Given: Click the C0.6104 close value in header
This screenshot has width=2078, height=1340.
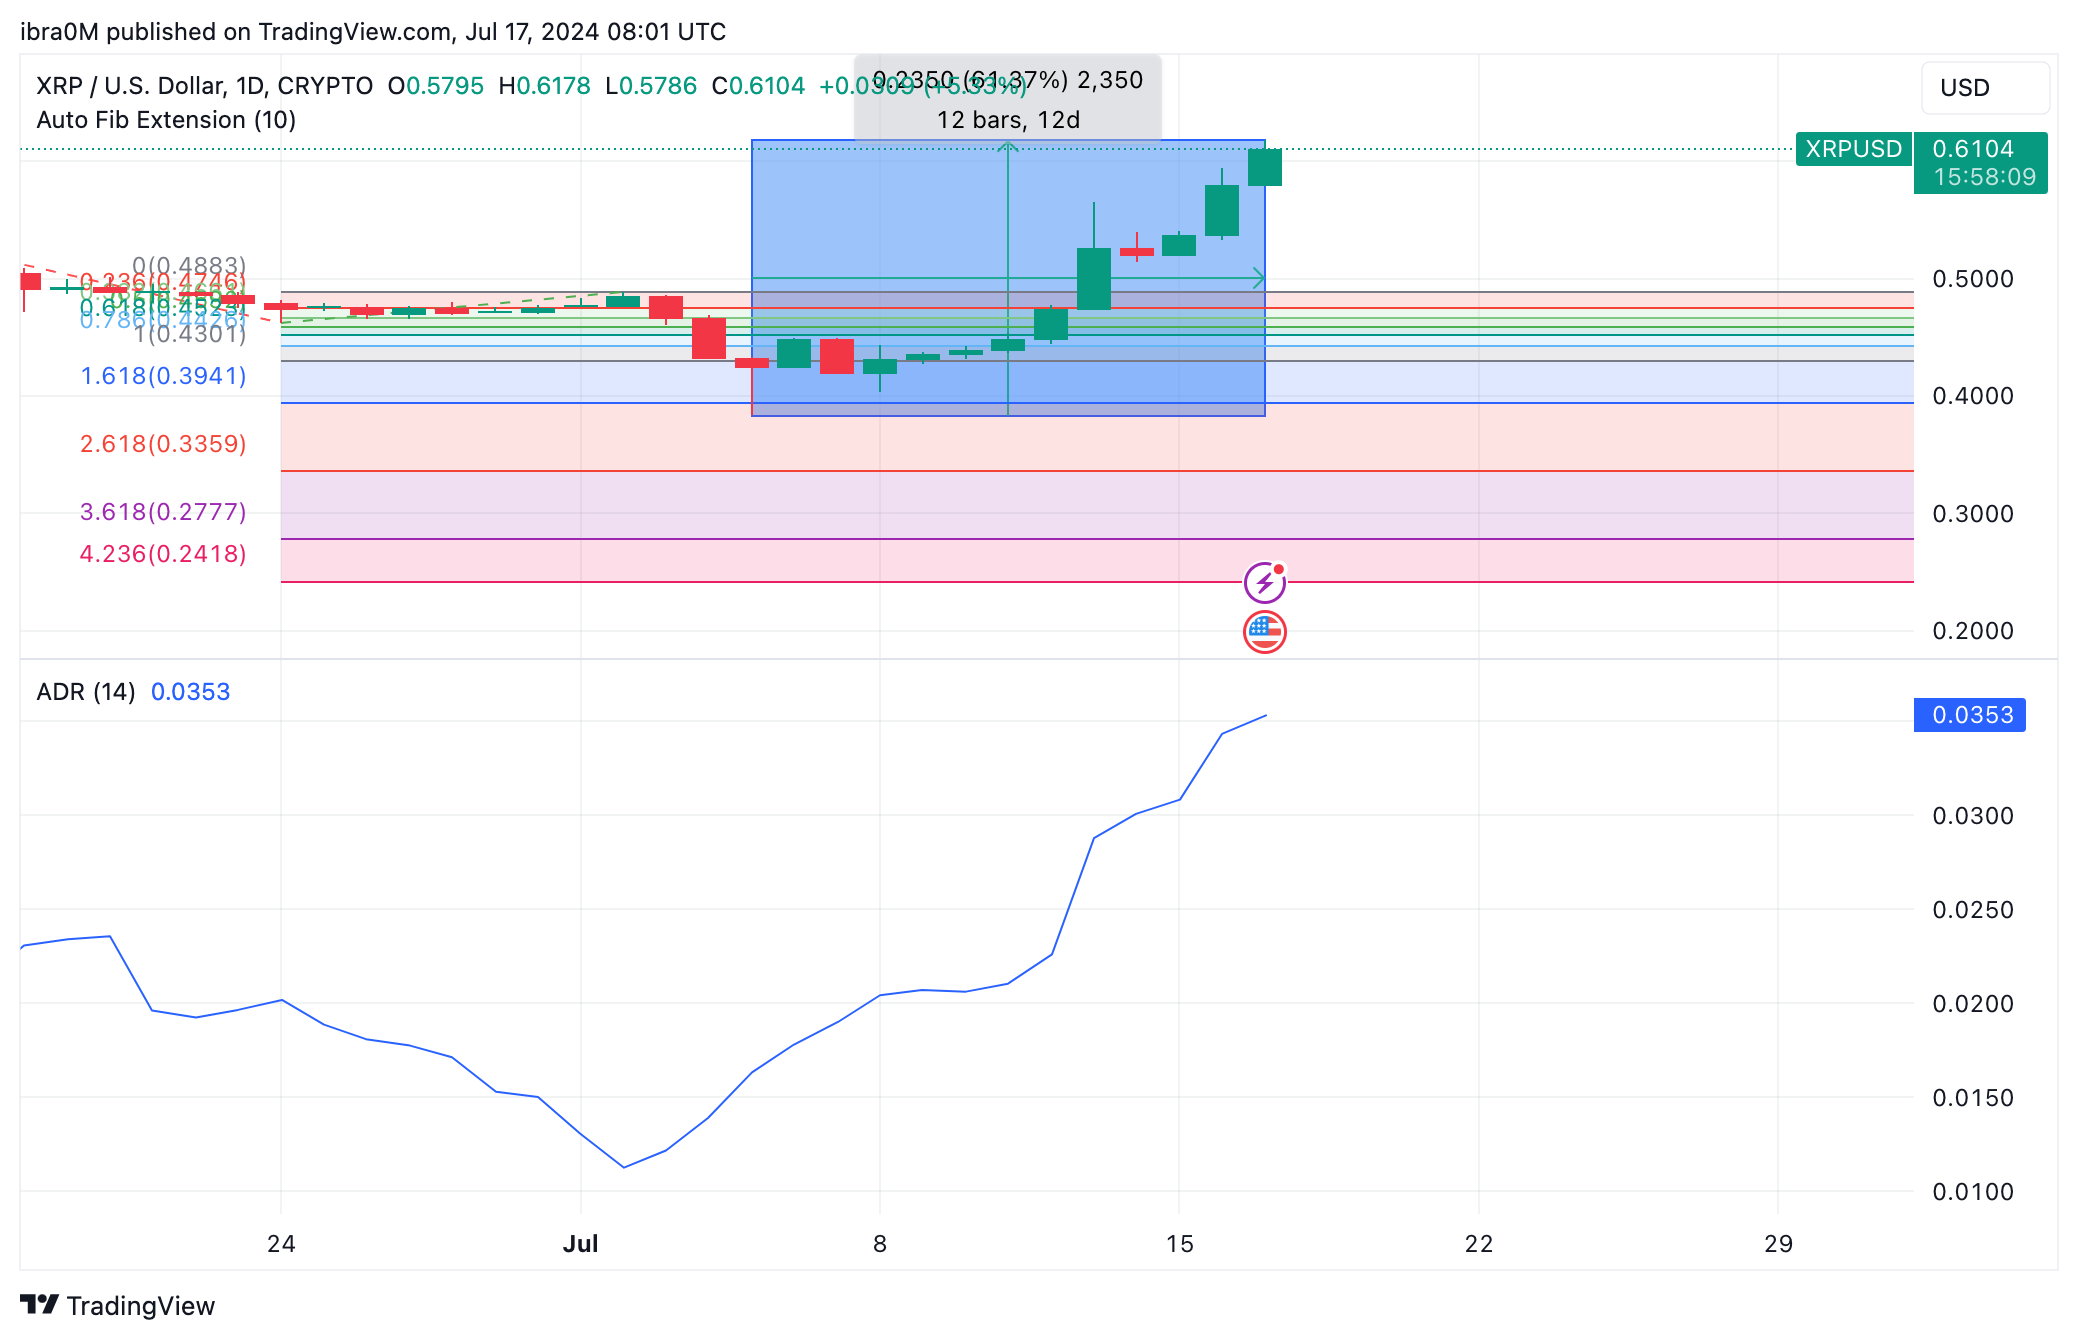Looking at the screenshot, I should coord(758,86).
